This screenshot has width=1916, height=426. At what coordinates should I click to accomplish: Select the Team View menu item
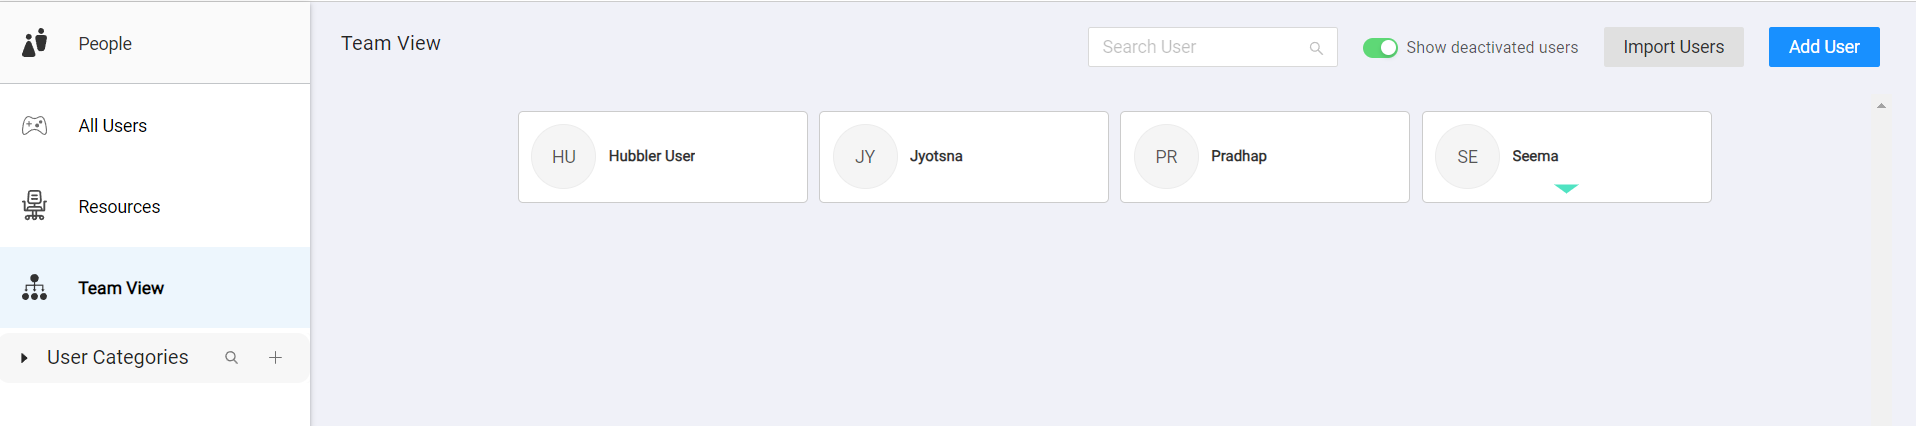[x=121, y=288]
